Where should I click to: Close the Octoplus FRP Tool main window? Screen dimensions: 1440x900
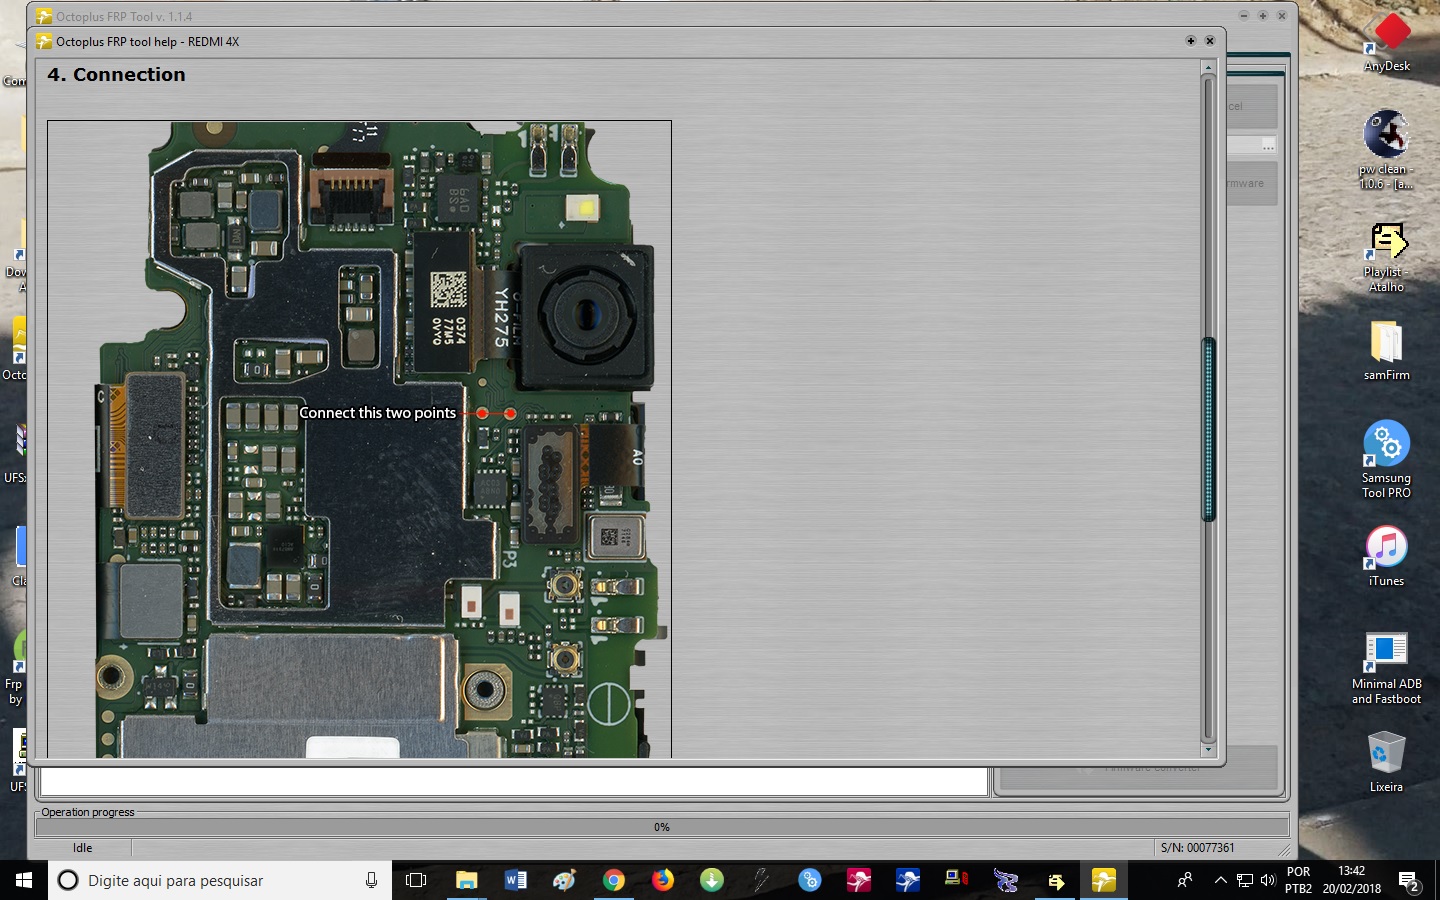(x=1281, y=16)
